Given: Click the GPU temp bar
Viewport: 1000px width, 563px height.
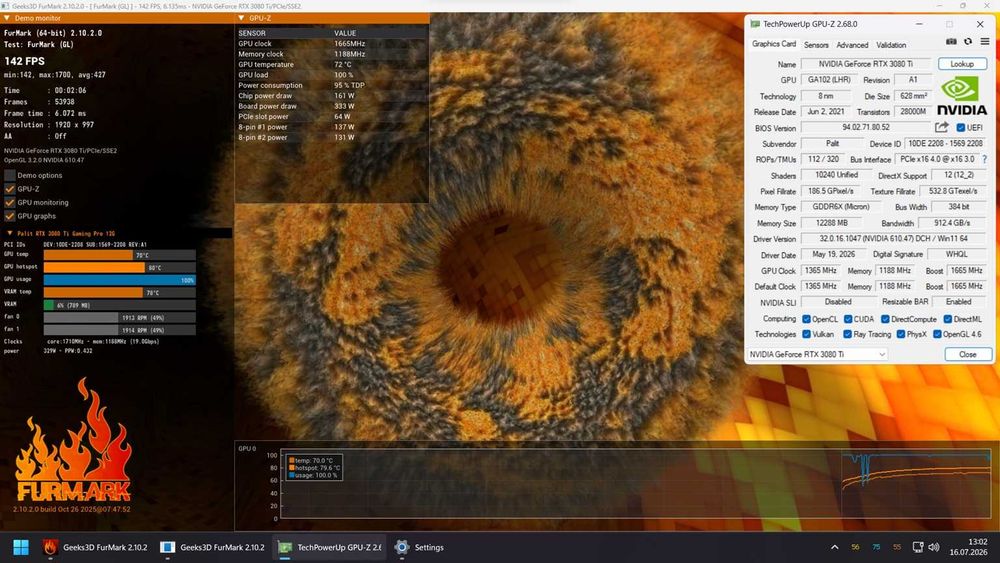Looking at the screenshot, I should pyautogui.click(x=119, y=255).
